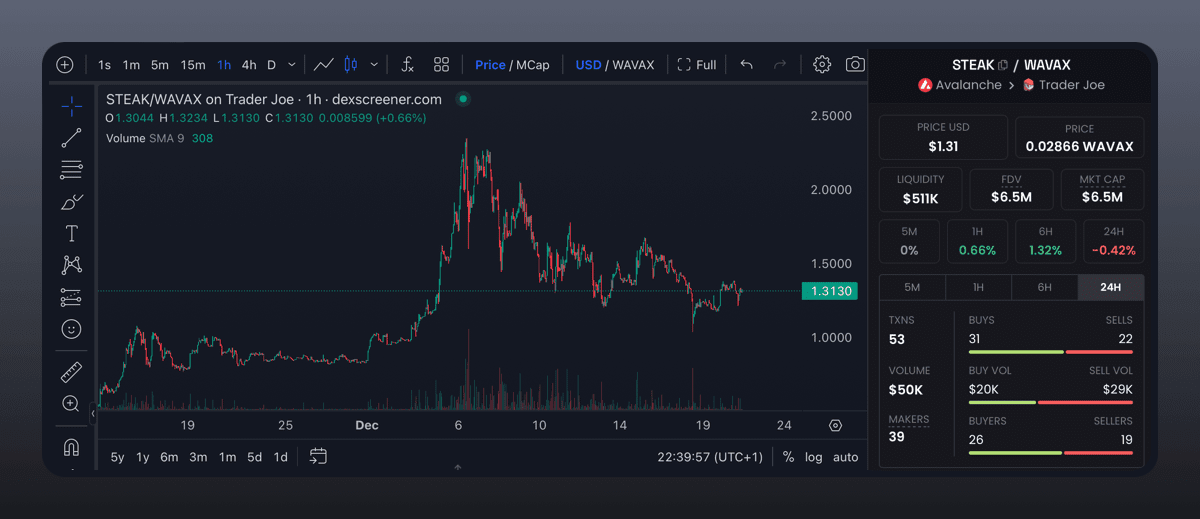Set the interval to D
Image resolution: width=1200 pixels, height=519 pixels.
(271, 65)
